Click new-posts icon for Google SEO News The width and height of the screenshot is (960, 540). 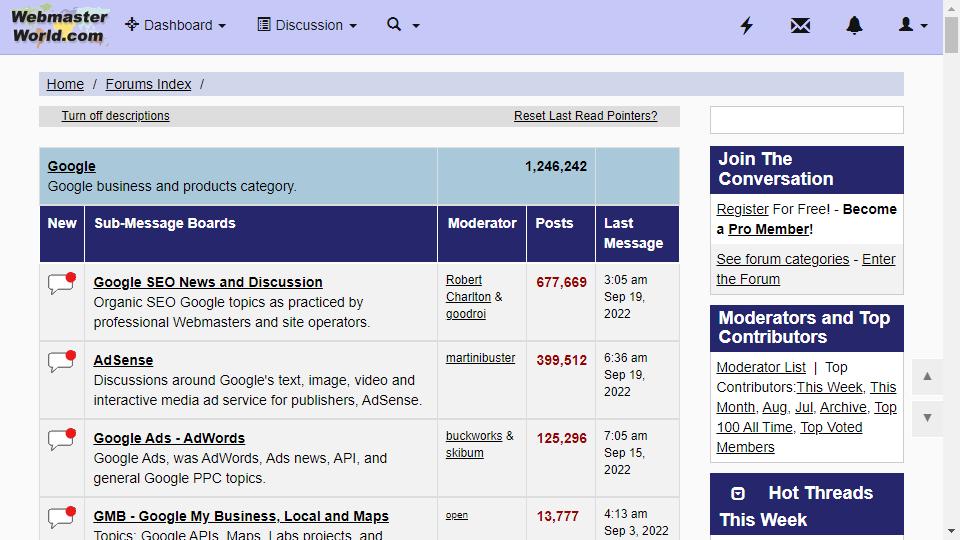tap(62, 283)
